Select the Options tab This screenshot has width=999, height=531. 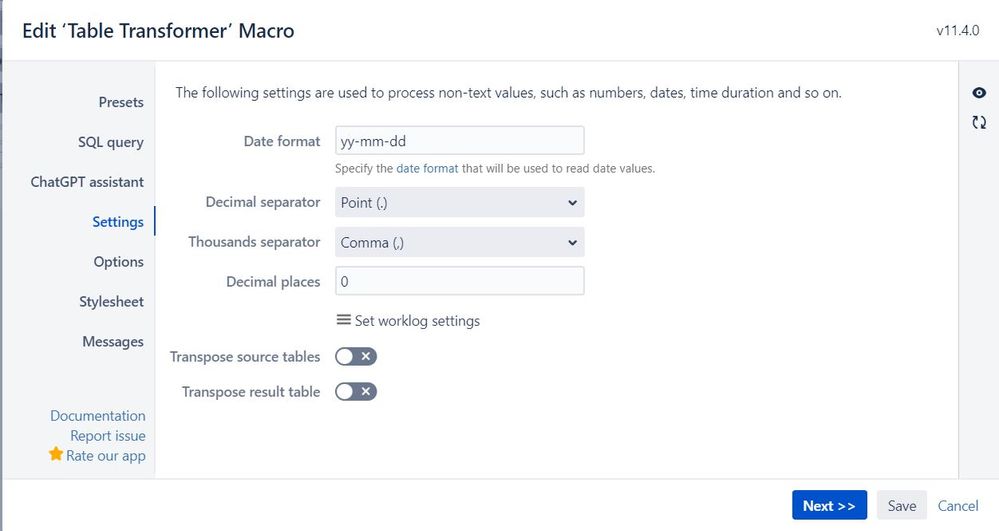(x=119, y=262)
